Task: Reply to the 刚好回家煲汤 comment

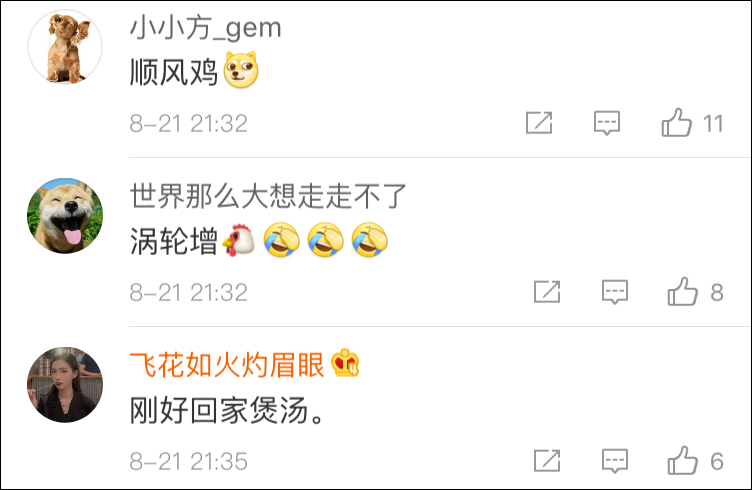Action: (615, 461)
